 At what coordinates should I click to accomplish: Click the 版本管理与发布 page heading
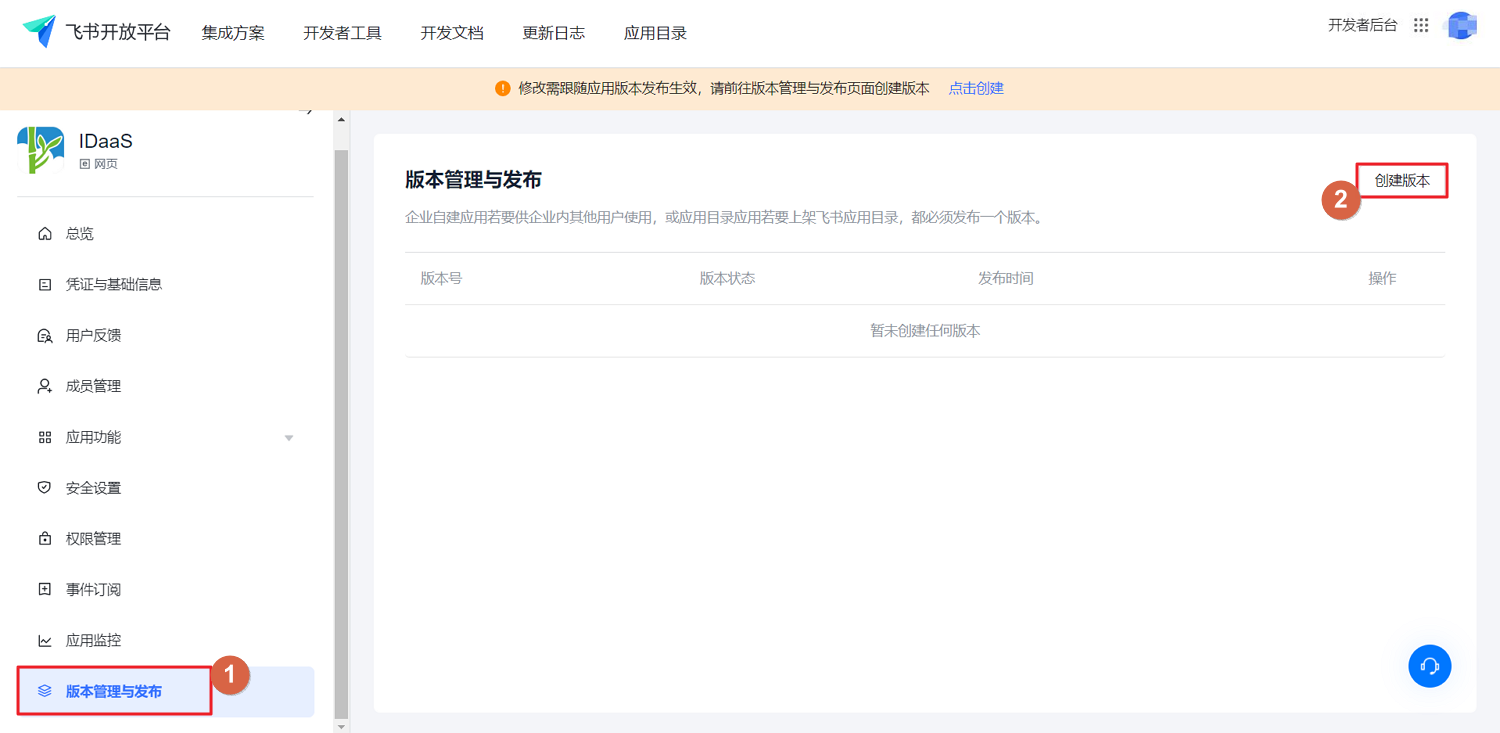[x=473, y=180]
